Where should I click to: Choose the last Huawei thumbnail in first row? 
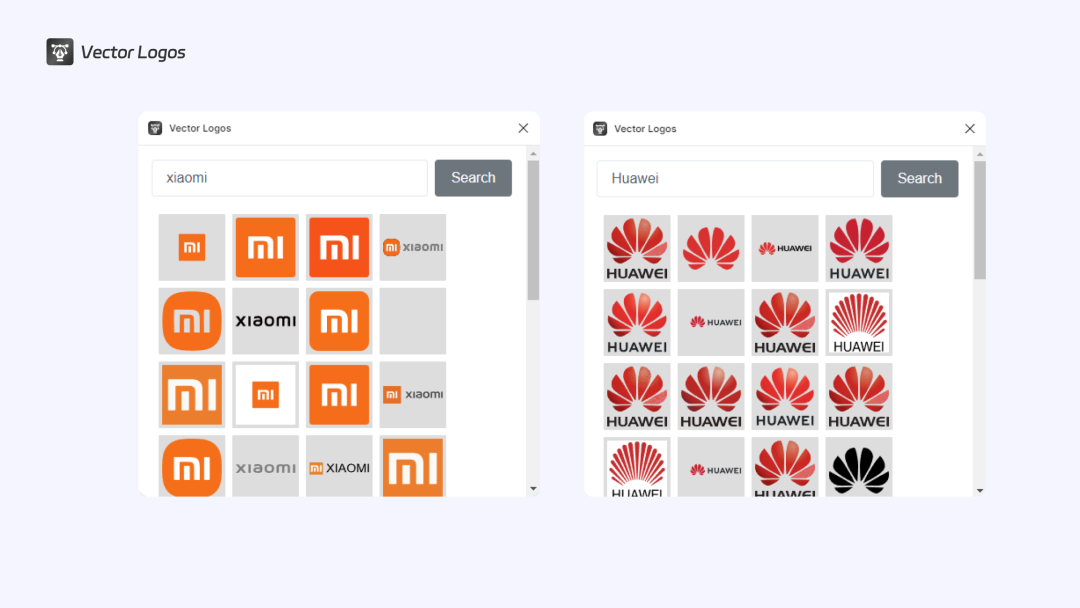(x=859, y=249)
